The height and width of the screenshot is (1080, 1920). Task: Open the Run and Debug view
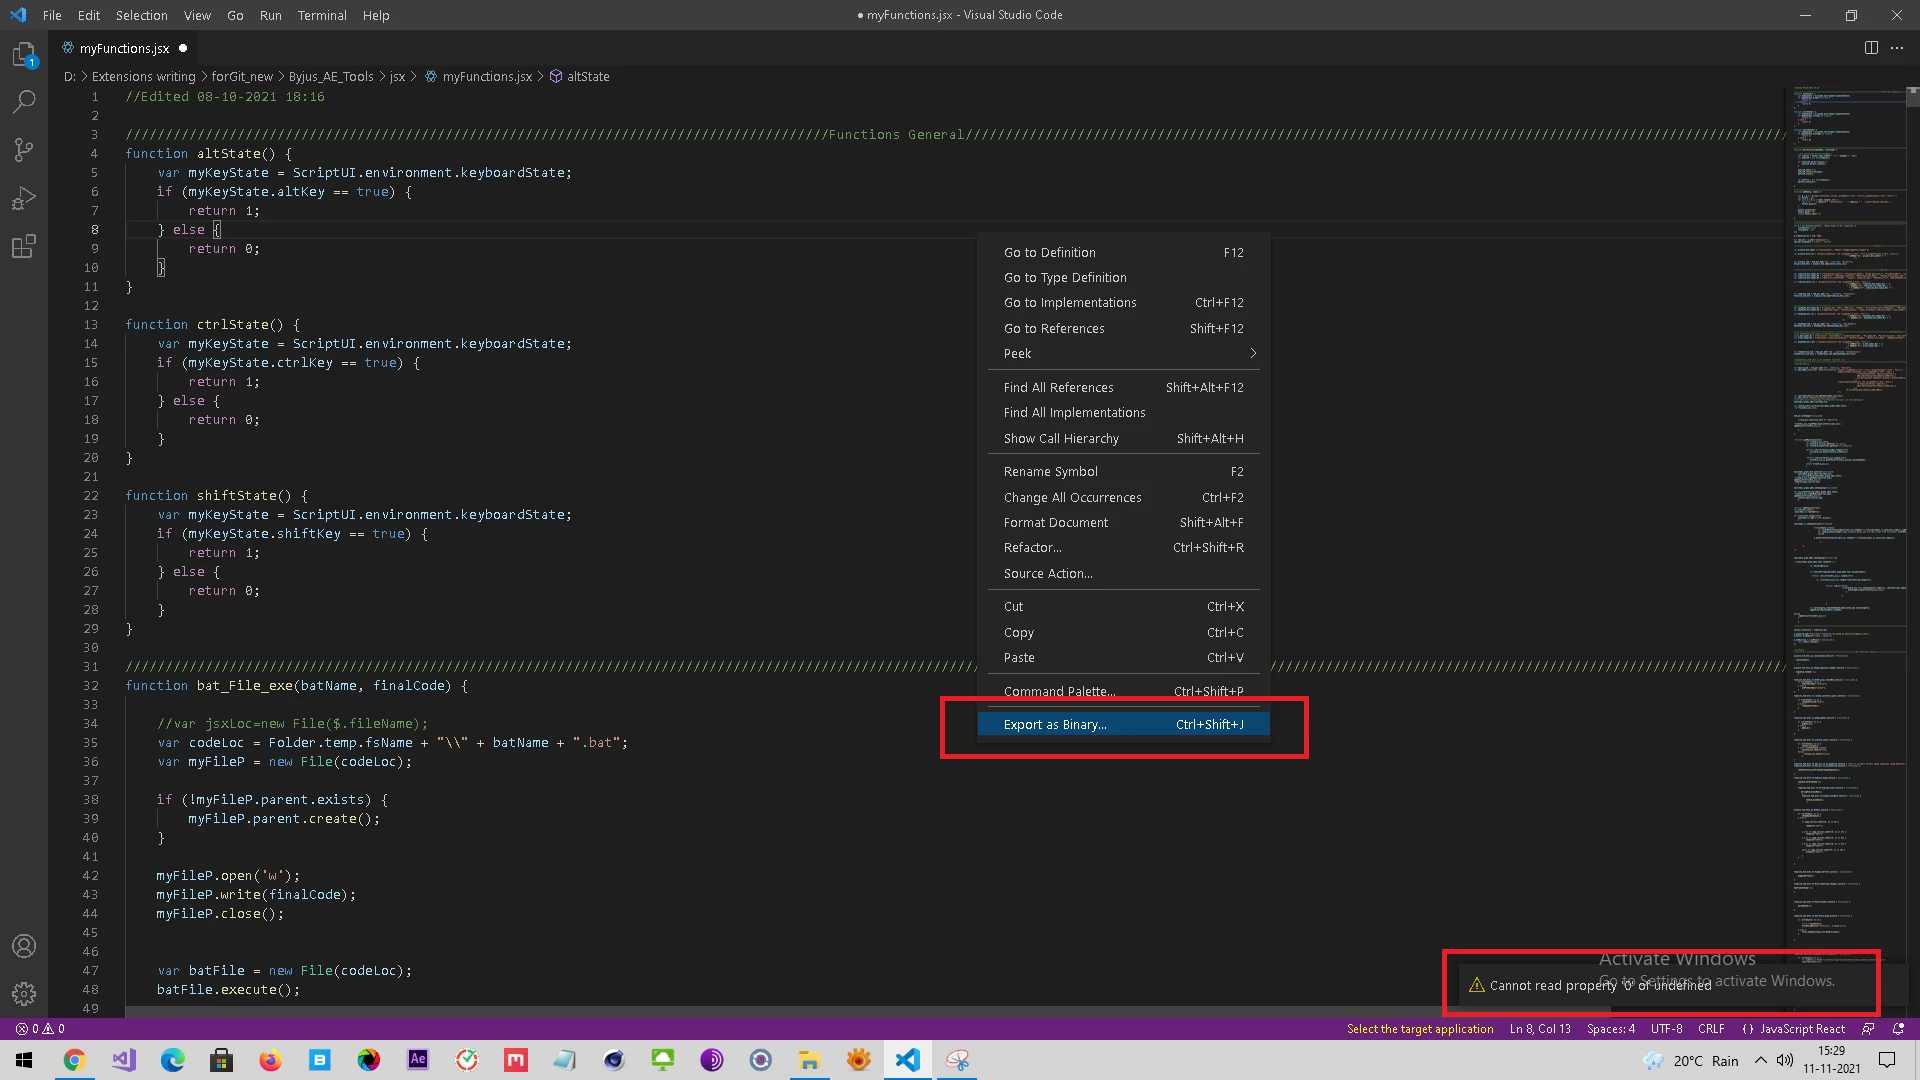24,198
